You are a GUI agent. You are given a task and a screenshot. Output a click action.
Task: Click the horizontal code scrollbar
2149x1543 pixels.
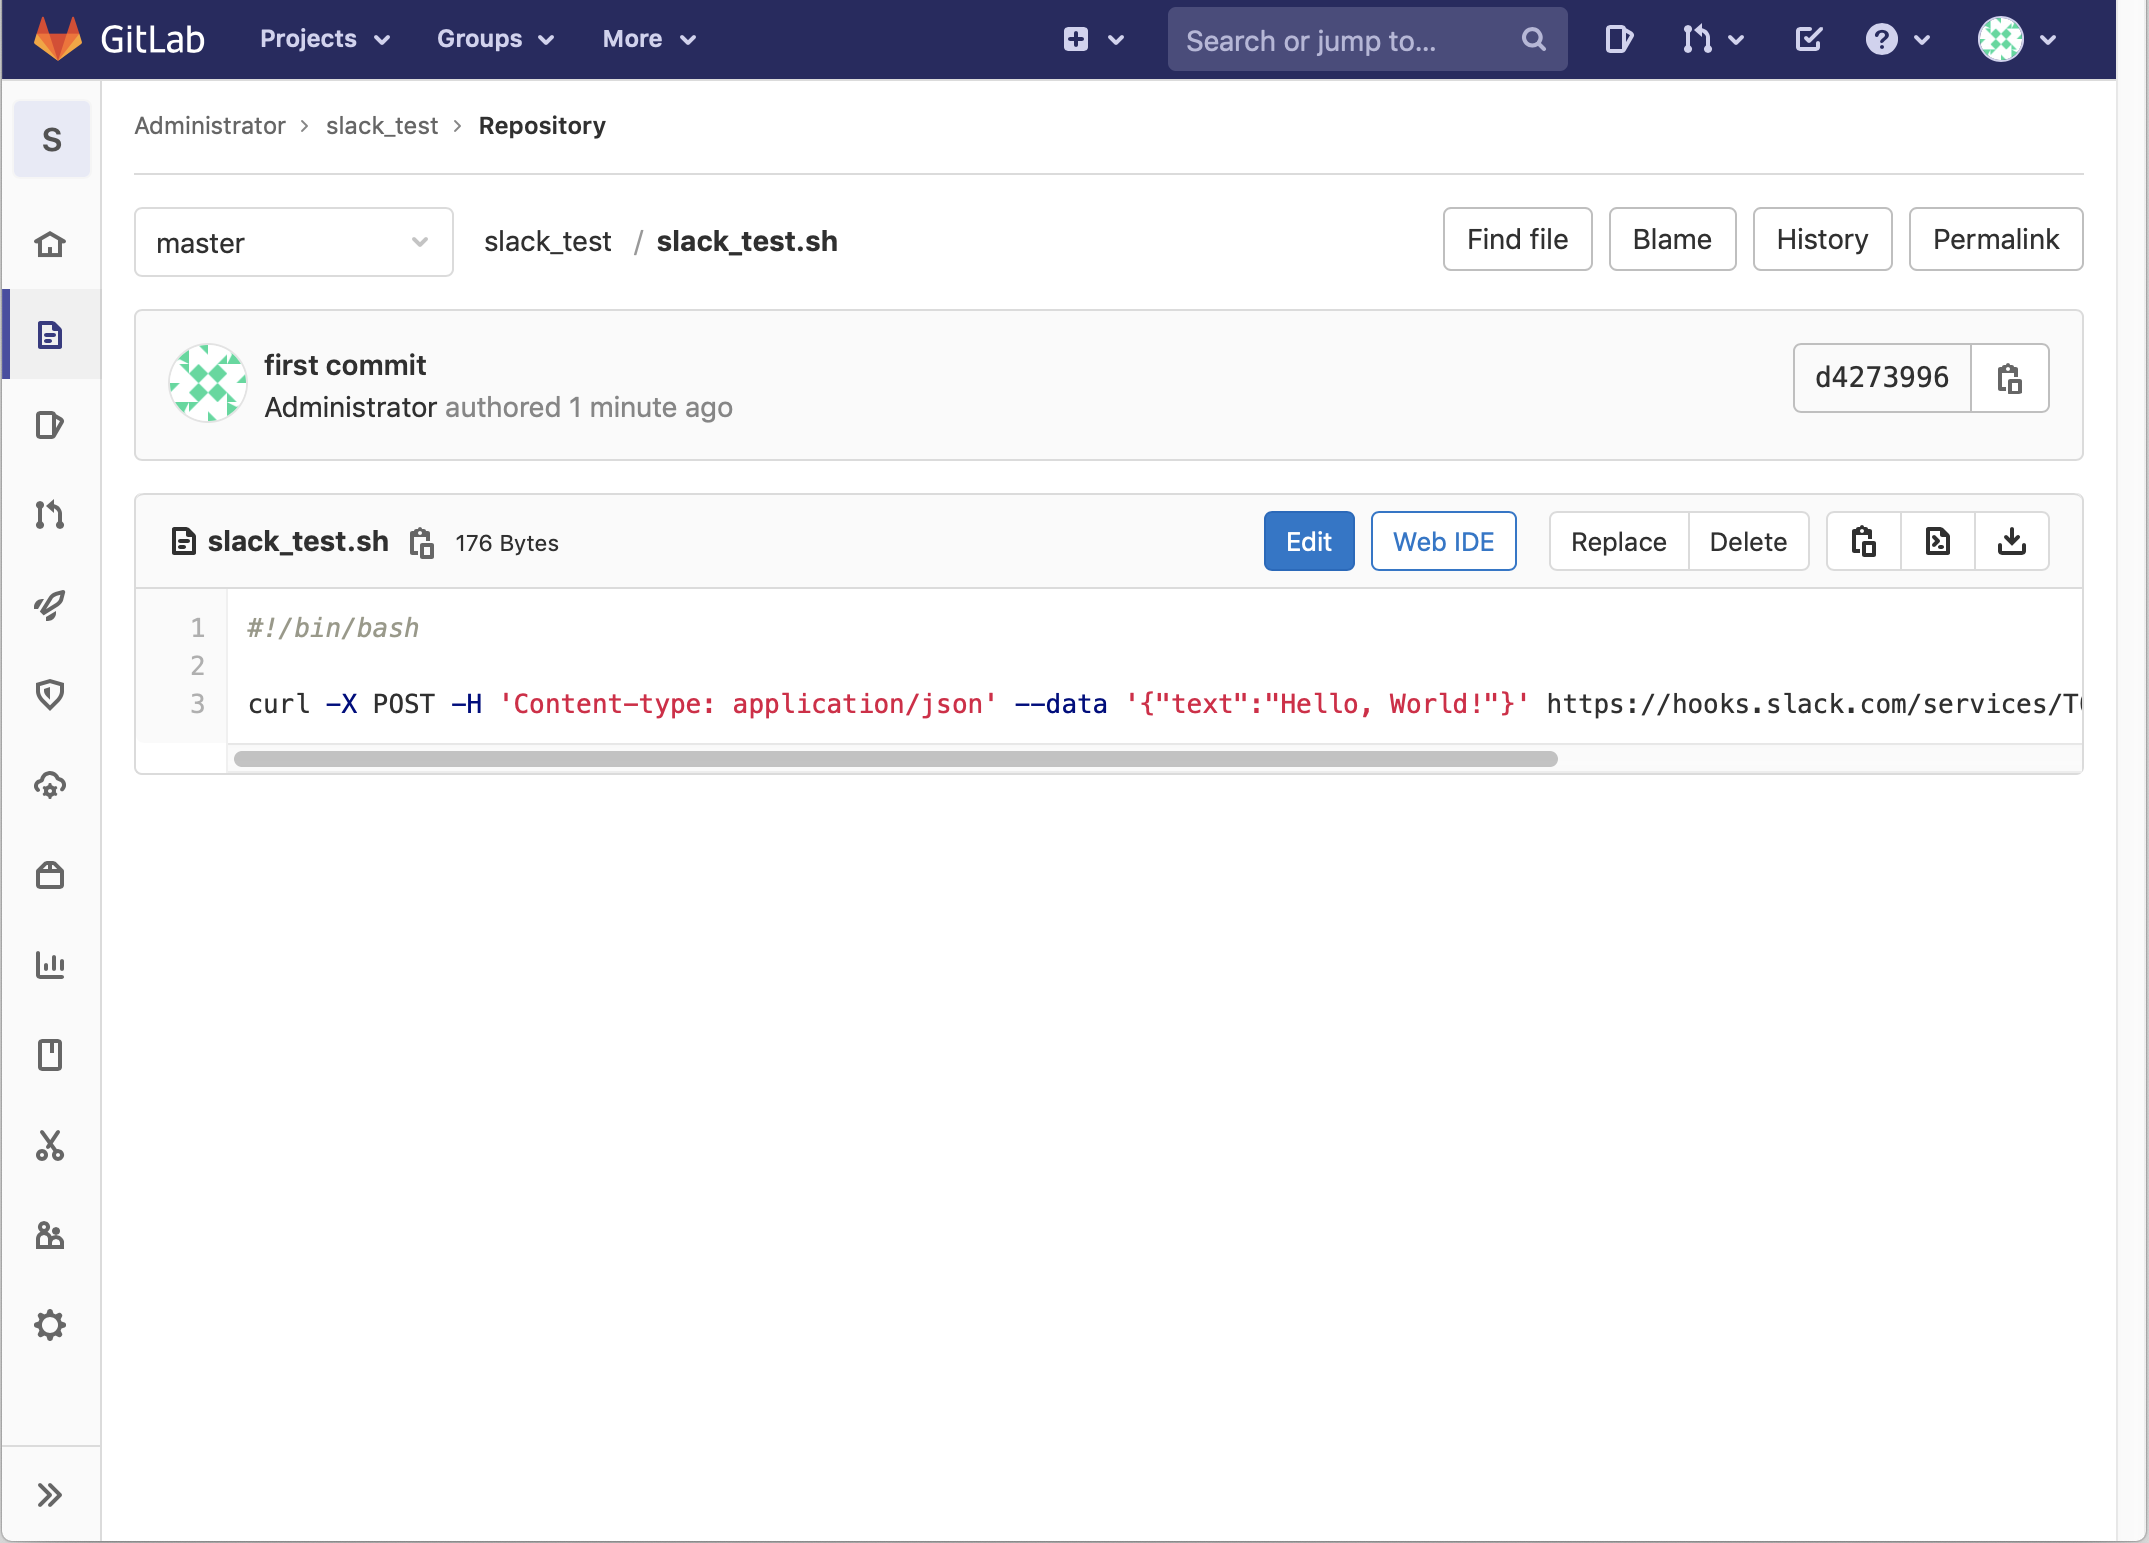click(895, 759)
